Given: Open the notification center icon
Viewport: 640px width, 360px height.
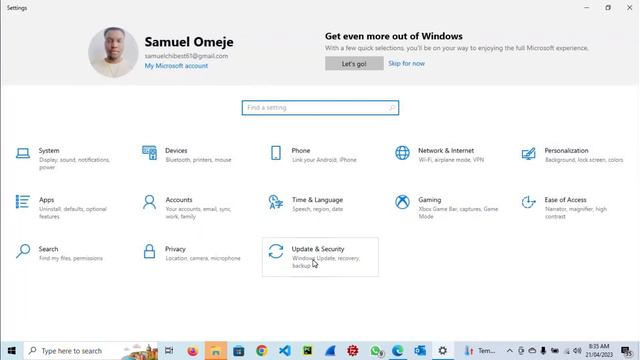Looking at the screenshot, I should 627,351.
